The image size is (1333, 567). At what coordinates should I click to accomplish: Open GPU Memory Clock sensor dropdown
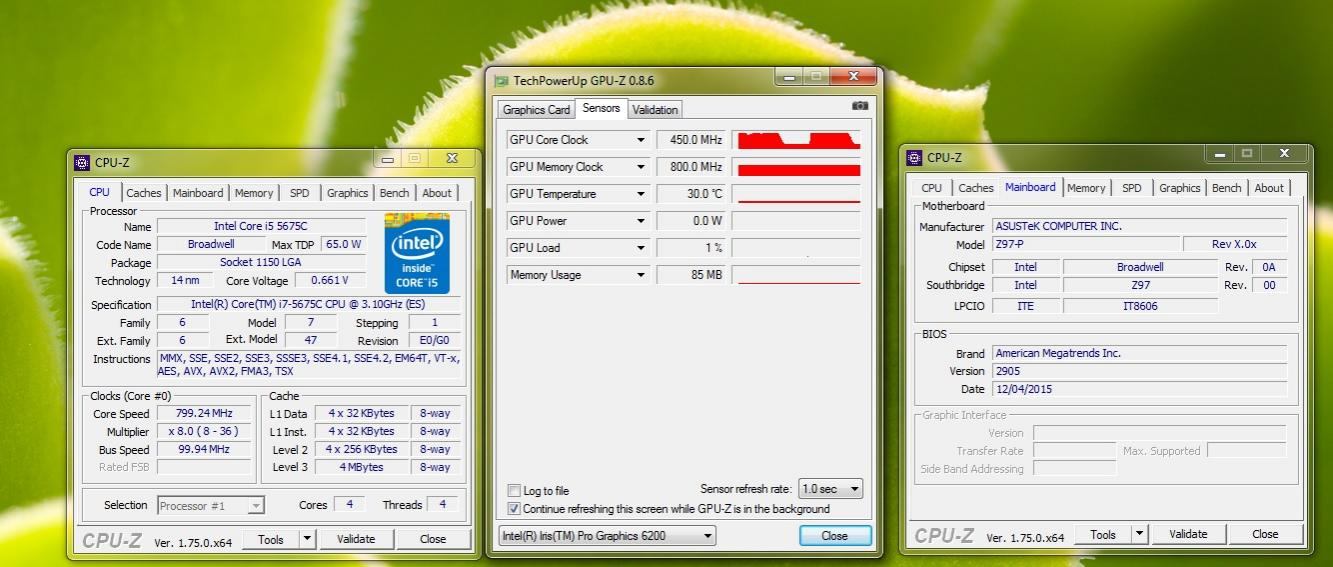[641, 167]
